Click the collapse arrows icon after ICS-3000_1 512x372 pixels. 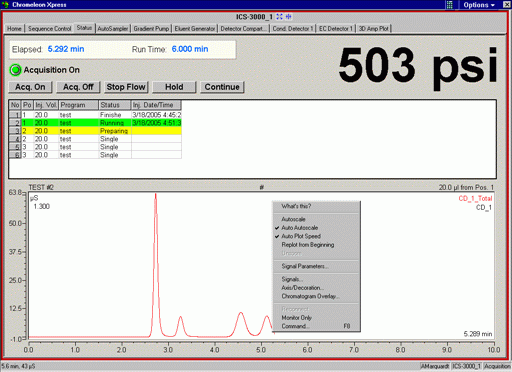click(288, 17)
